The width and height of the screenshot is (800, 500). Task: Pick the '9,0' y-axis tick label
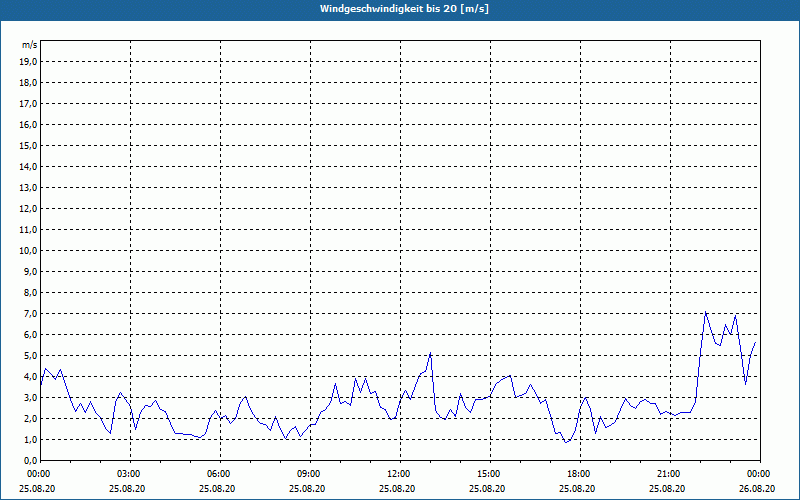(31, 271)
